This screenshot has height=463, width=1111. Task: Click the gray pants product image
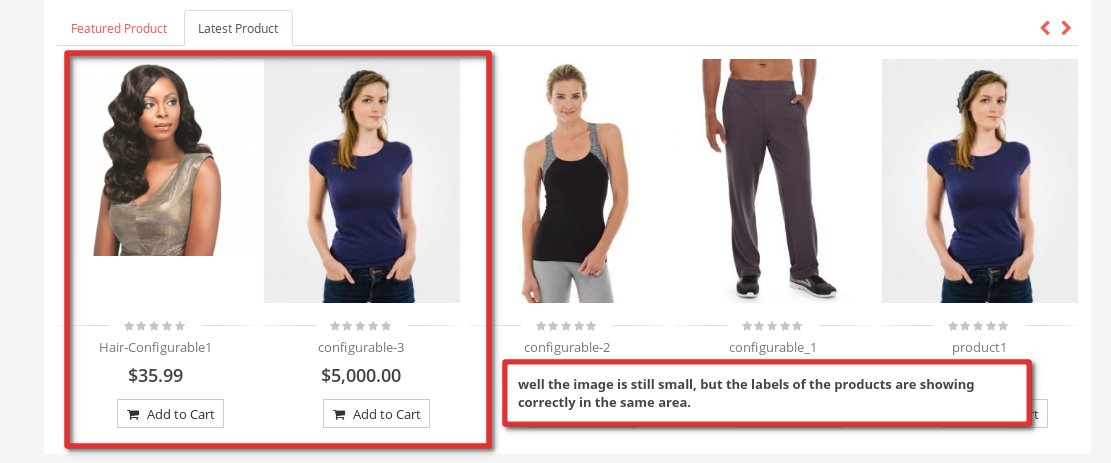(773, 181)
